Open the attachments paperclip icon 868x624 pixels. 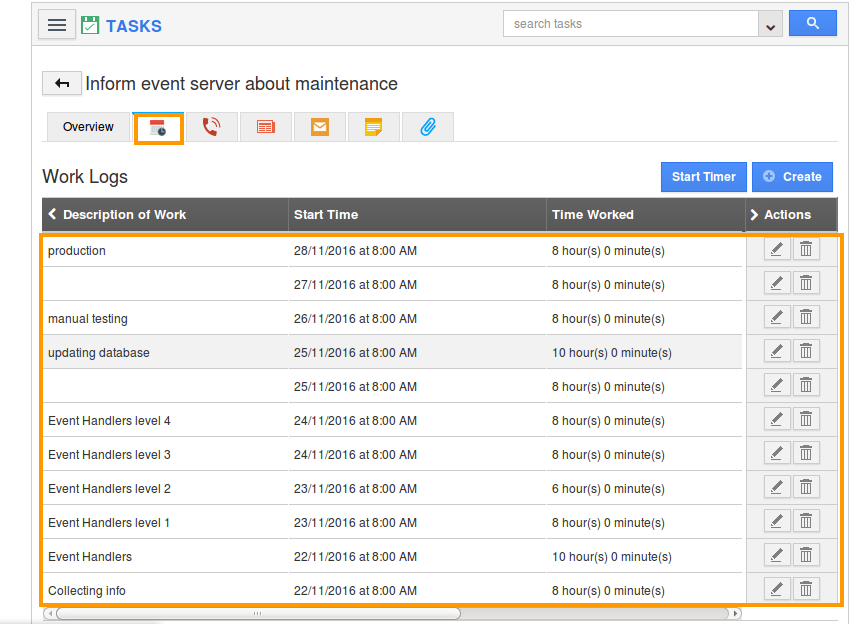427,127
